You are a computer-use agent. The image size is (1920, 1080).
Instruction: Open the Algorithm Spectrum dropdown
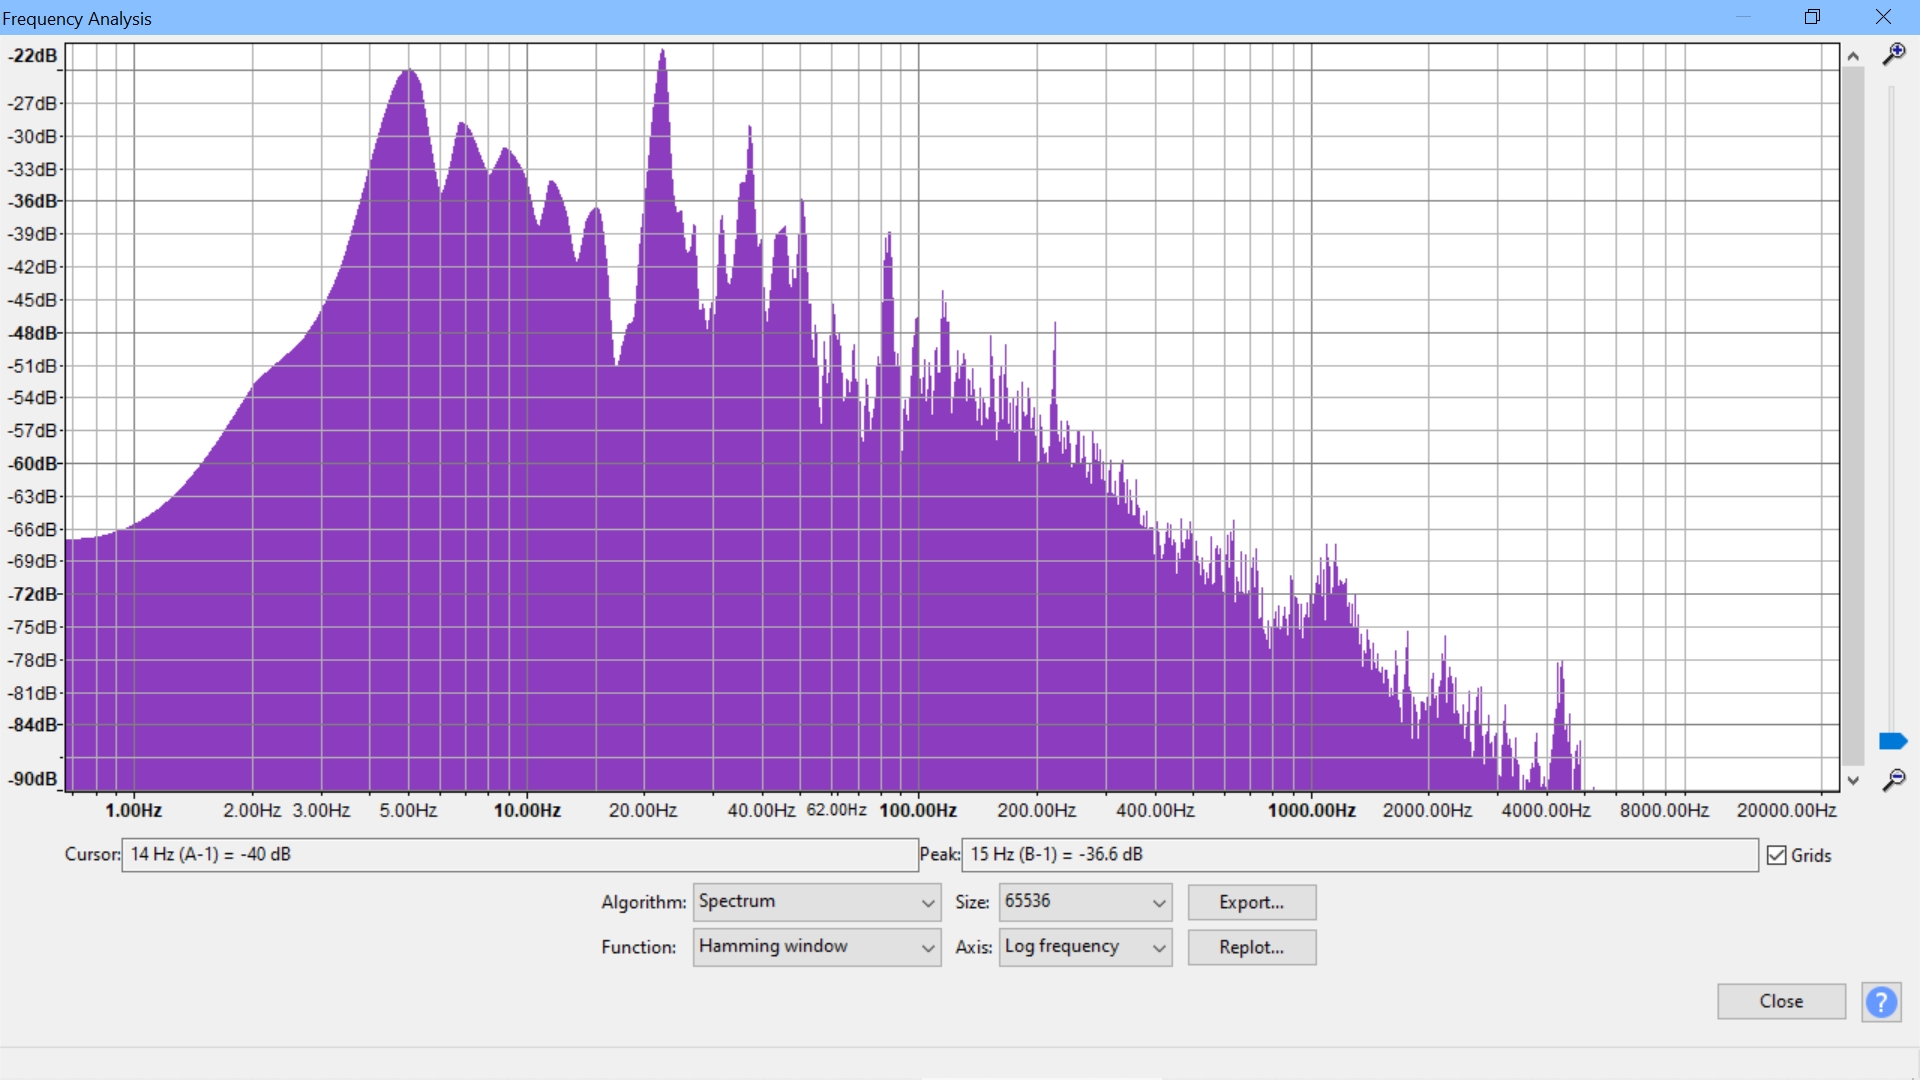[816, 902]
